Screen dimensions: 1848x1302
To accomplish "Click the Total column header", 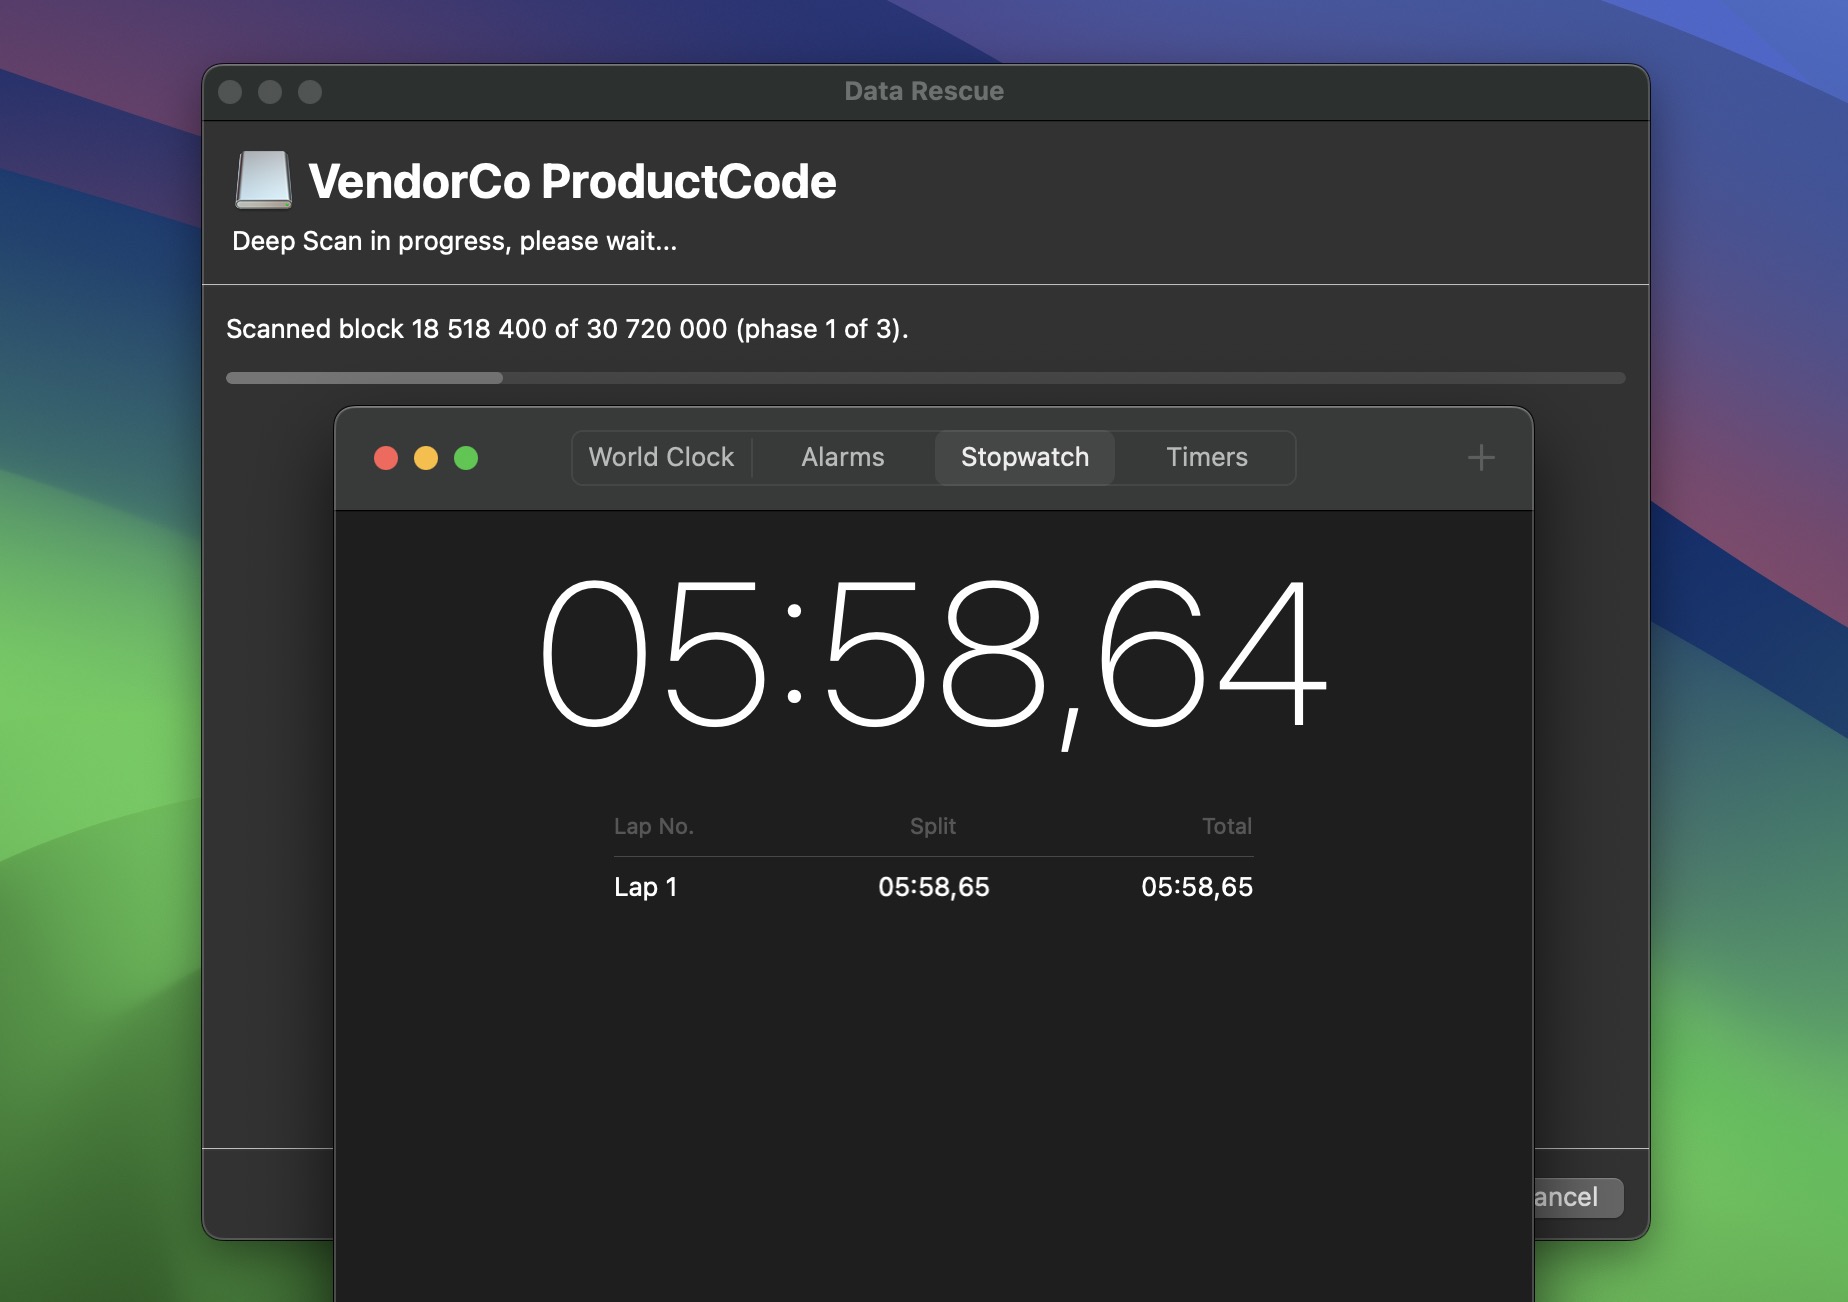I will coord(1227,826).
